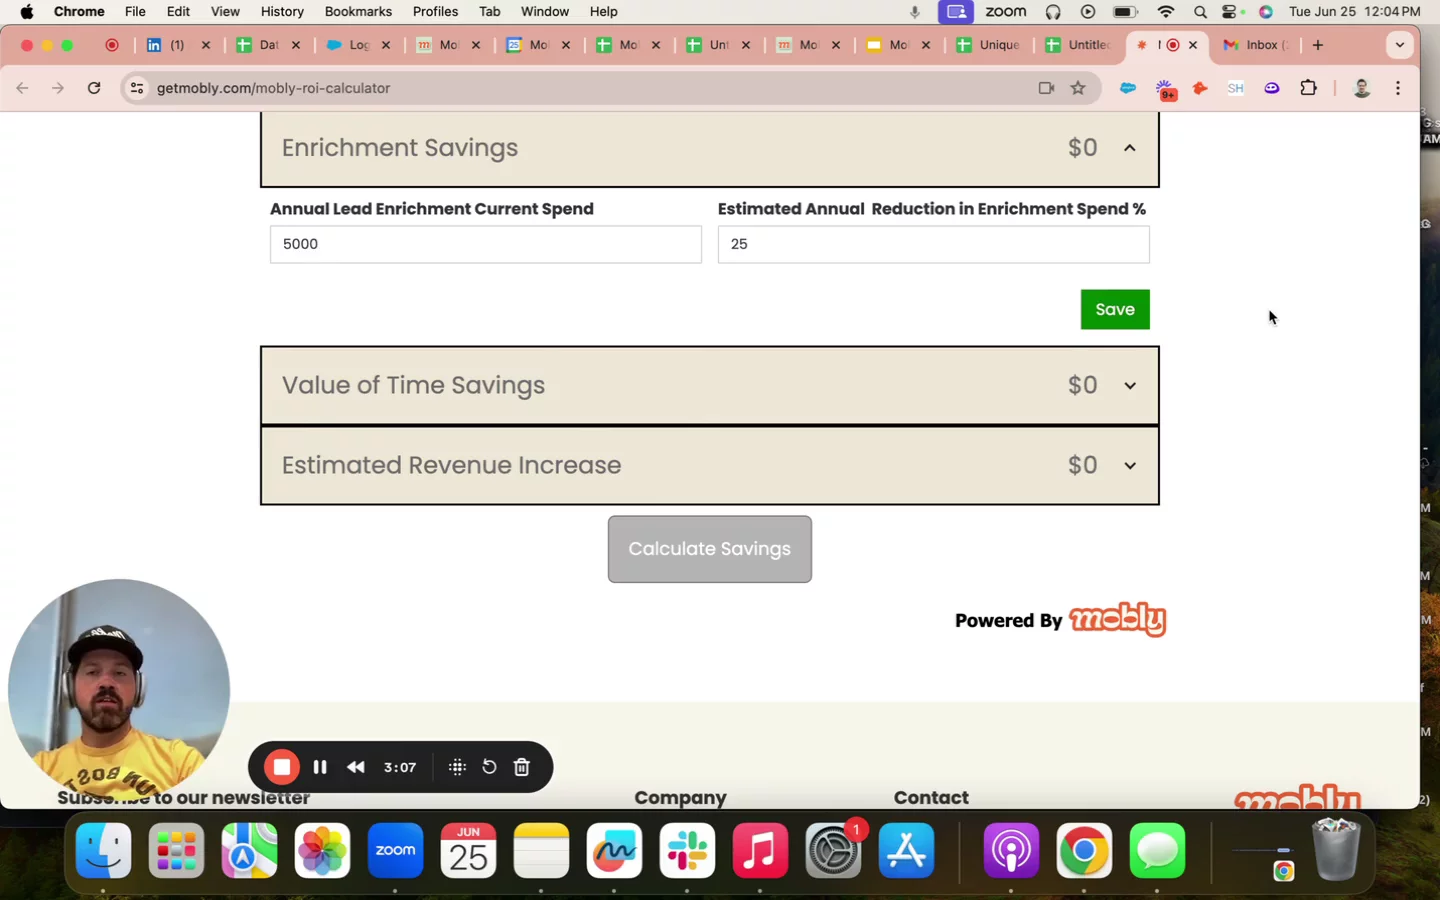
Task: Open Slack from the Dock
Action: click(687, 851)
